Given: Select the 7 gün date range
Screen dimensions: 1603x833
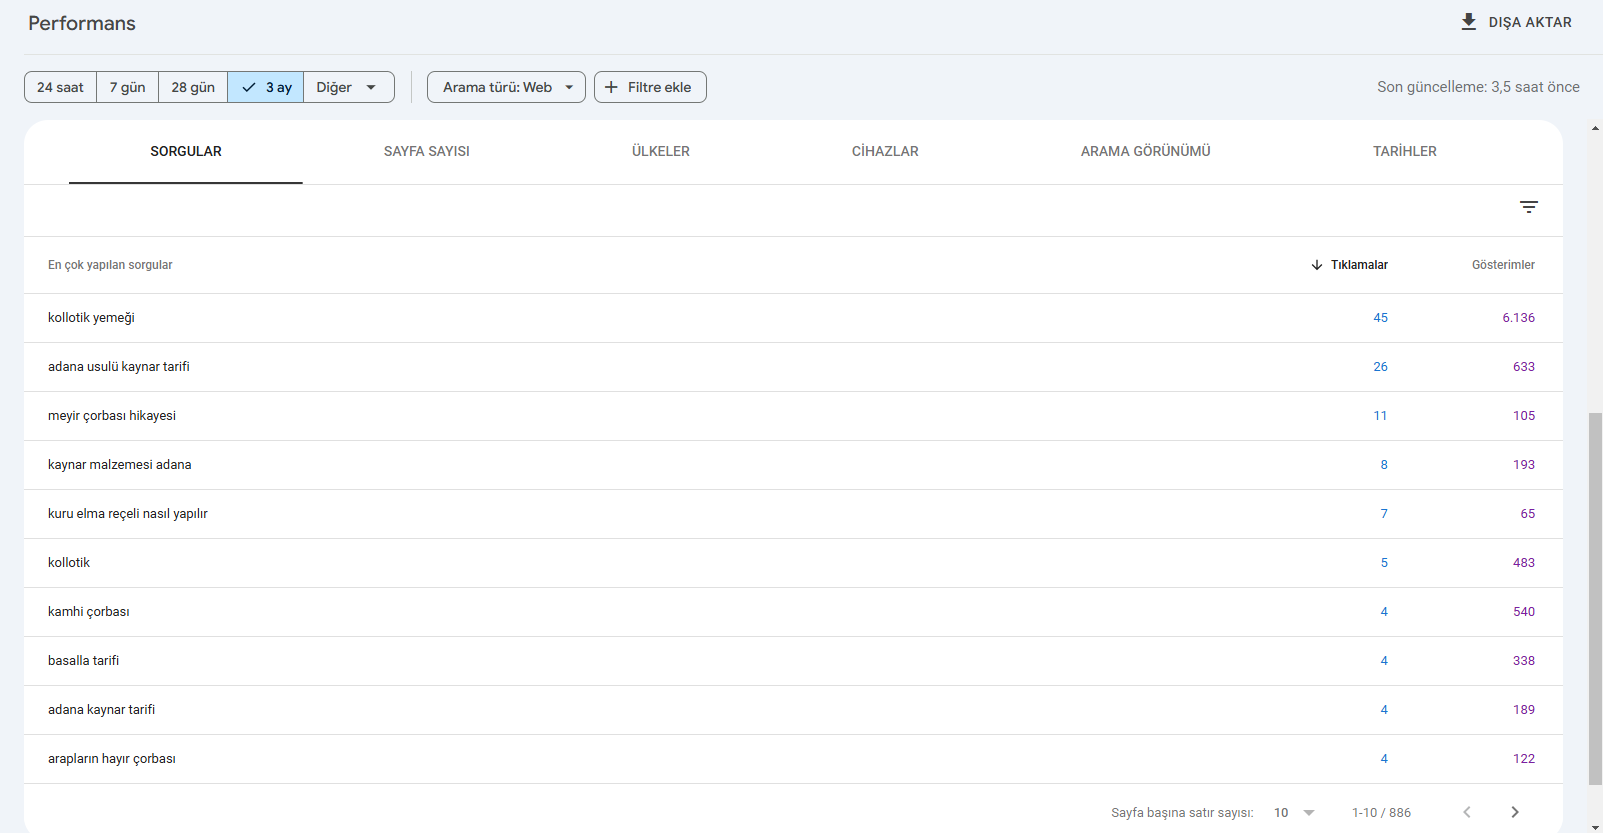Looking at the screenshot, I should [127, 87].
